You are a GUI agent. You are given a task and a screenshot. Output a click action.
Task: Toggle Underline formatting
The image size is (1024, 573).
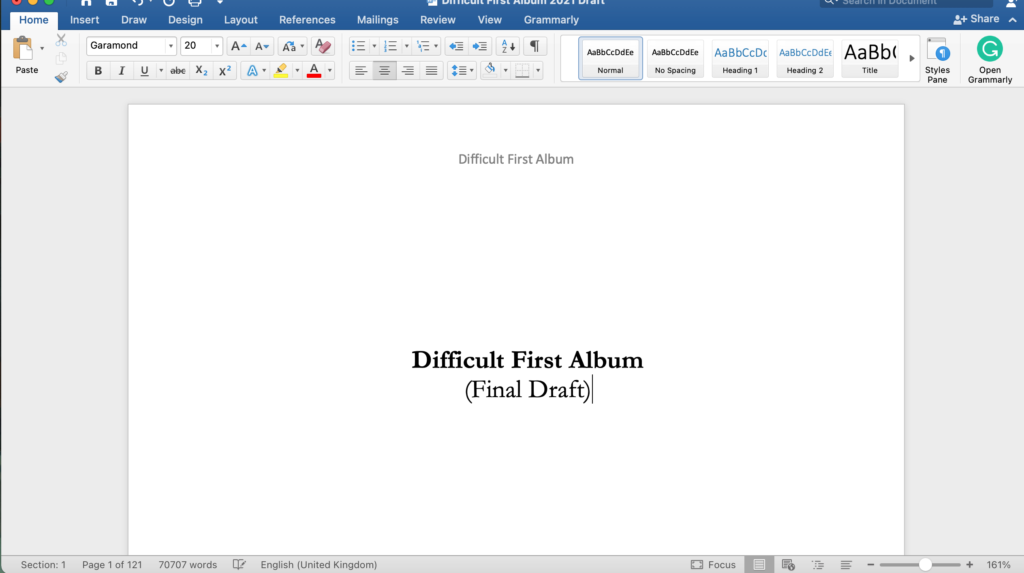(144, 71)
